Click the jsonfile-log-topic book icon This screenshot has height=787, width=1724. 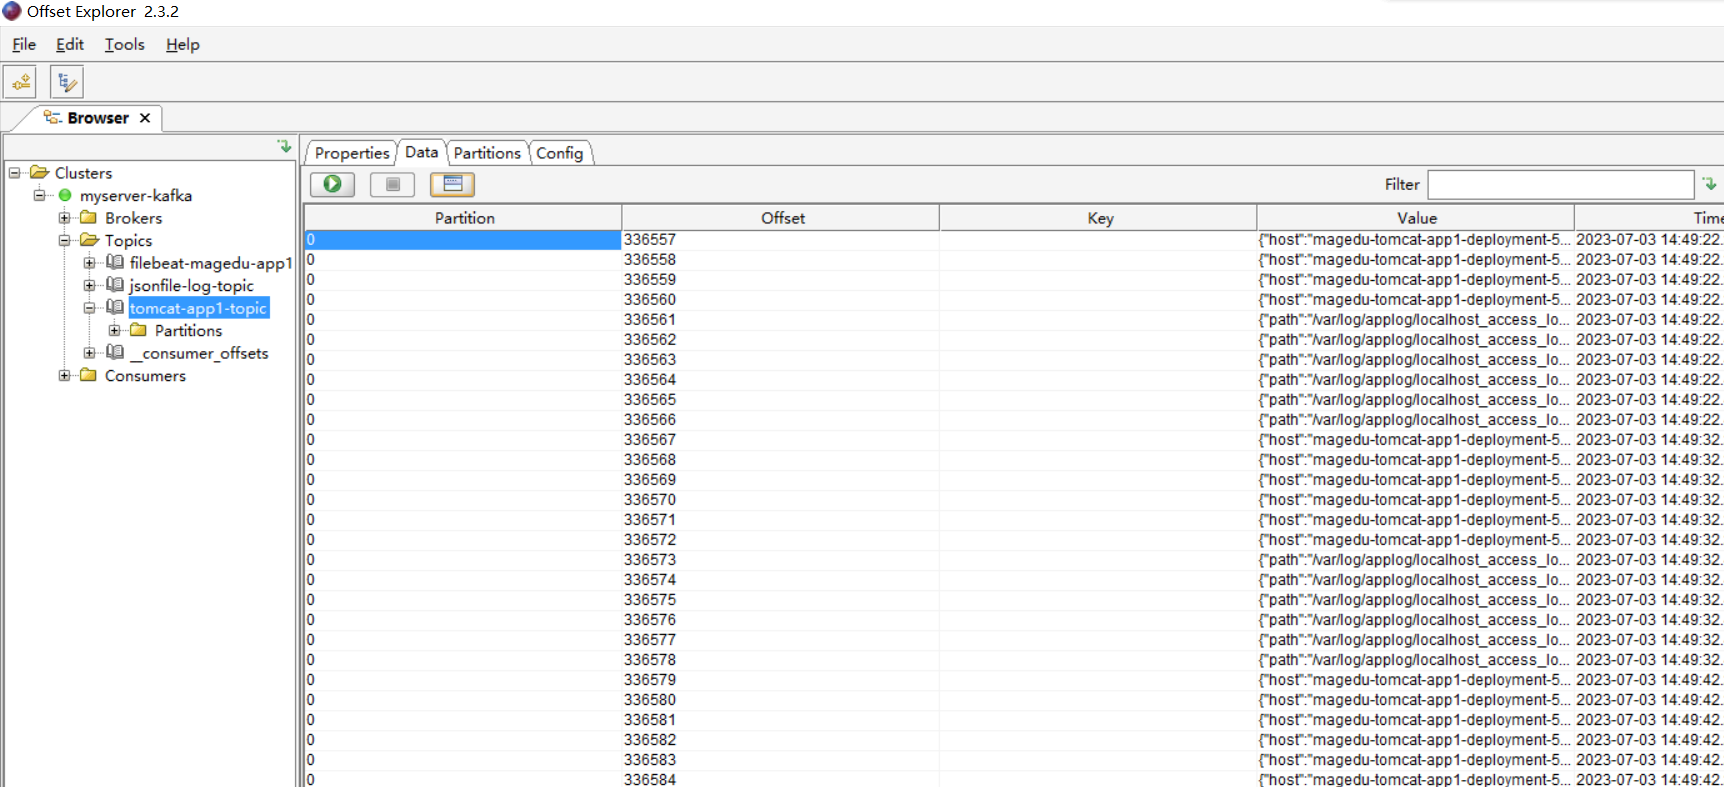115,286
